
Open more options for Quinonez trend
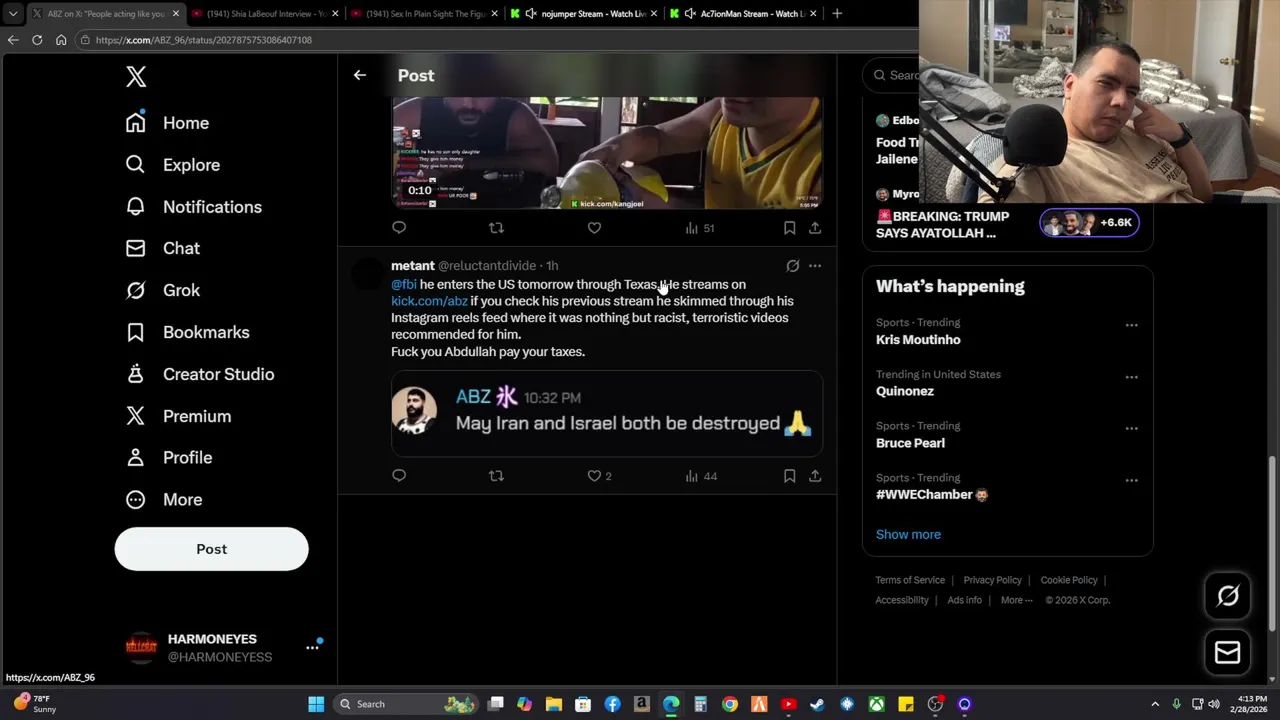(x=1131, y=377)
